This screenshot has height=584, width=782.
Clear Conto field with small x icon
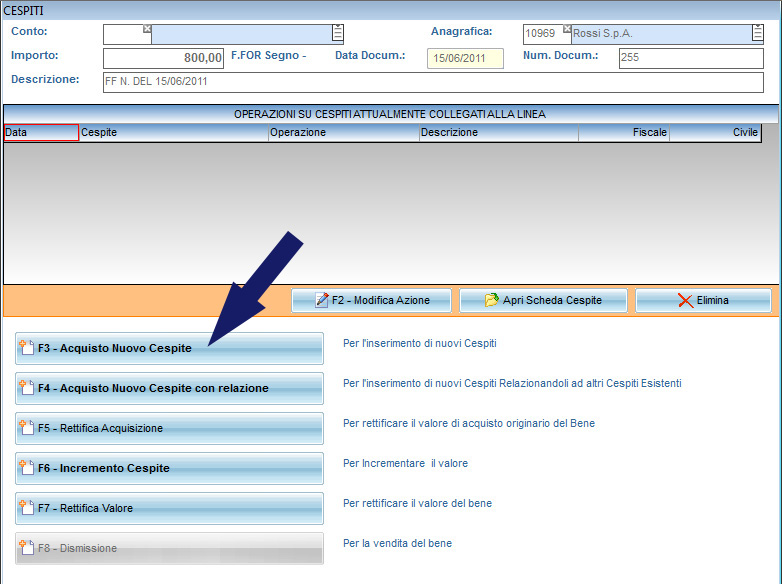[x=147, y=29]
